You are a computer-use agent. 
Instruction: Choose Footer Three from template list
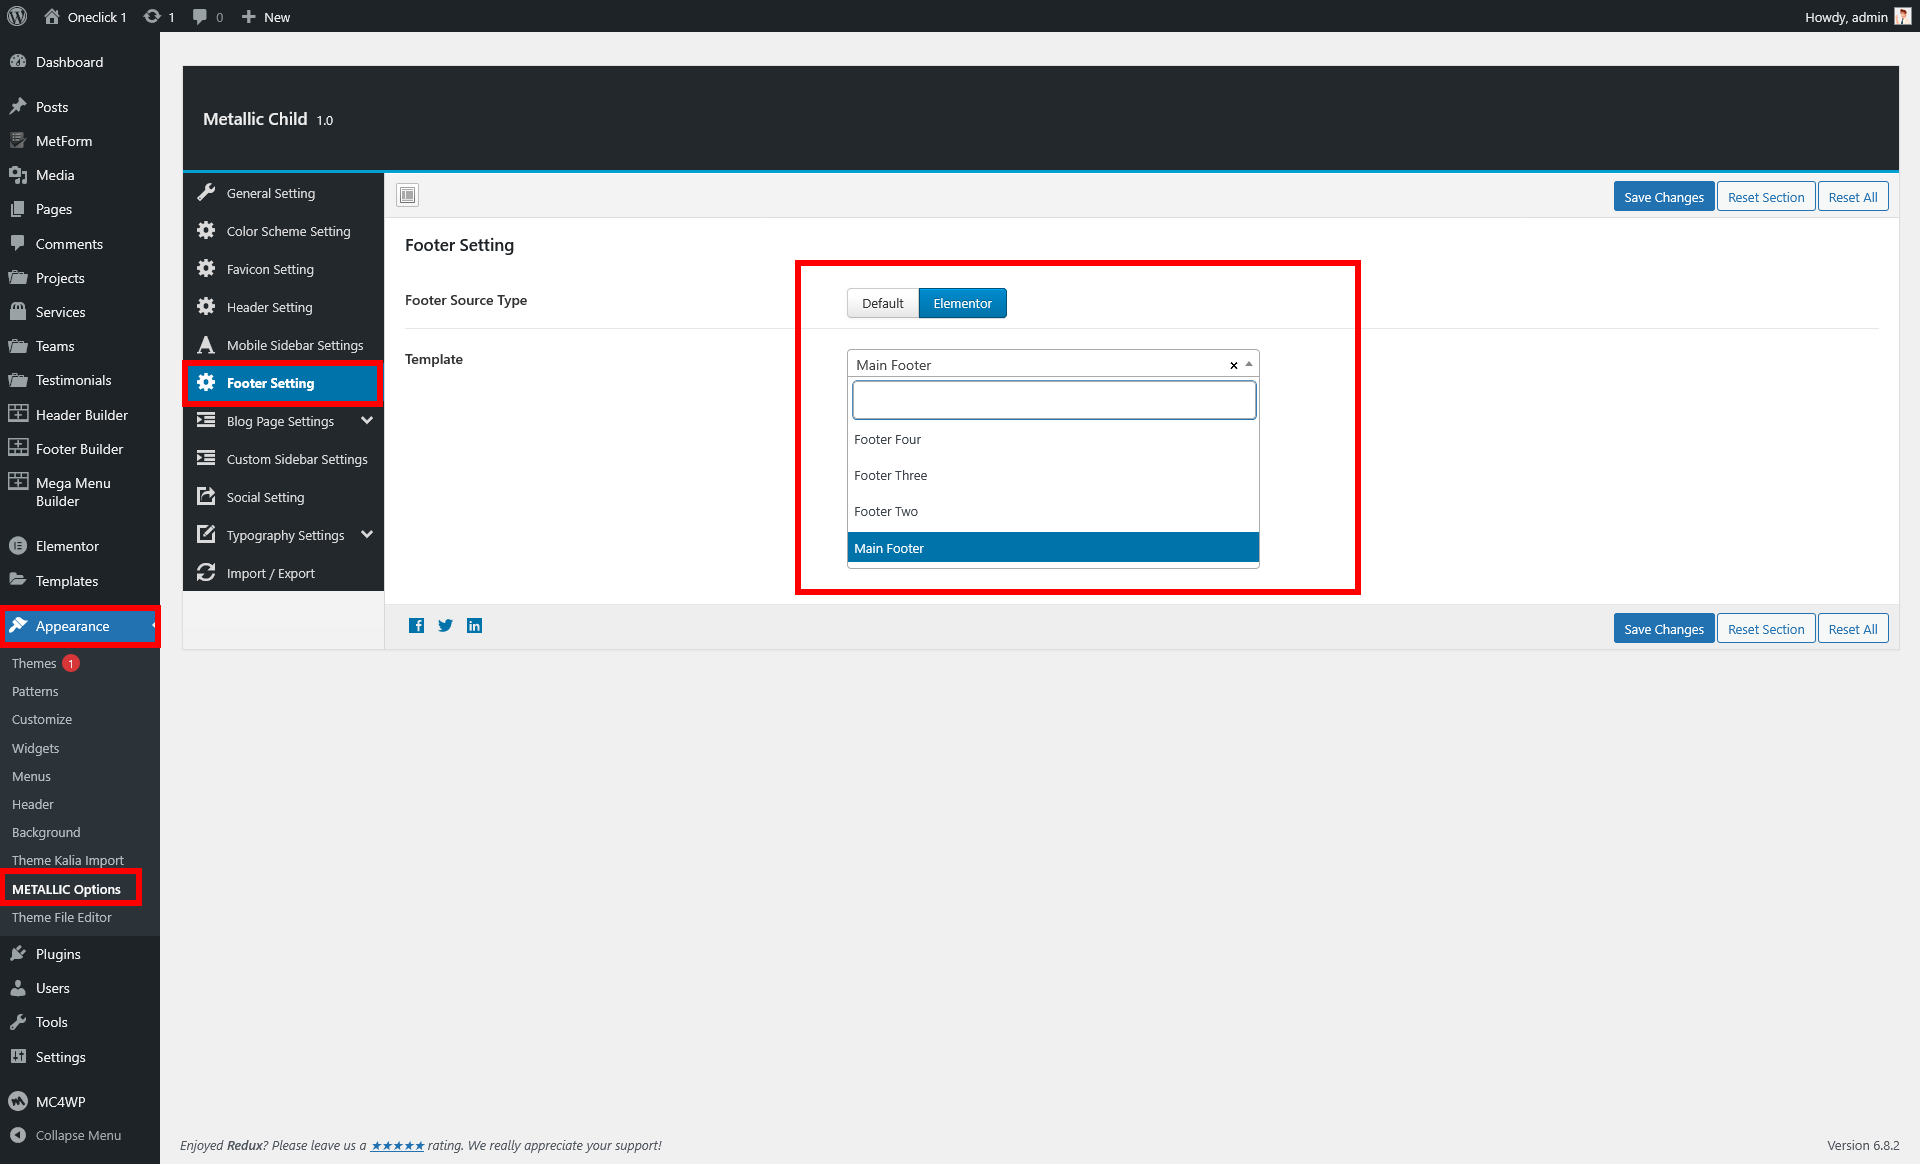point(890,475)
